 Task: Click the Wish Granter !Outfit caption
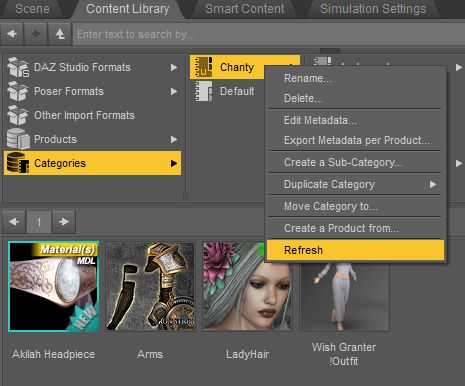coord(344,354)
